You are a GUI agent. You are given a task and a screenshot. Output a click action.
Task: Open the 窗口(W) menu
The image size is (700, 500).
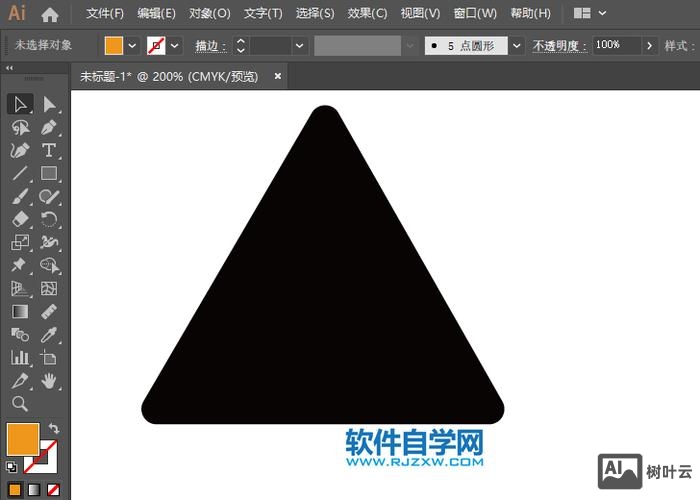(475, 13)
